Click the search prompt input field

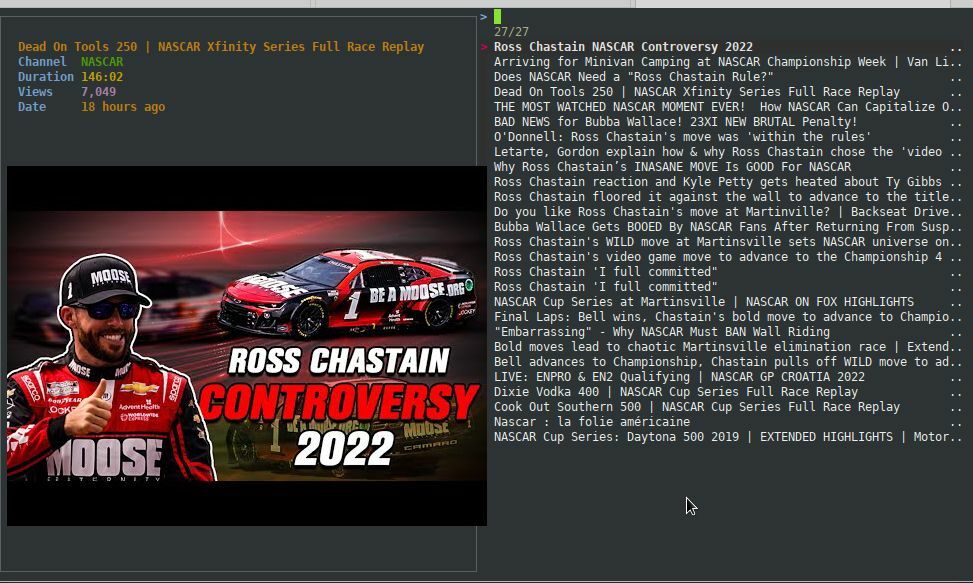click(x=727, y=17)
